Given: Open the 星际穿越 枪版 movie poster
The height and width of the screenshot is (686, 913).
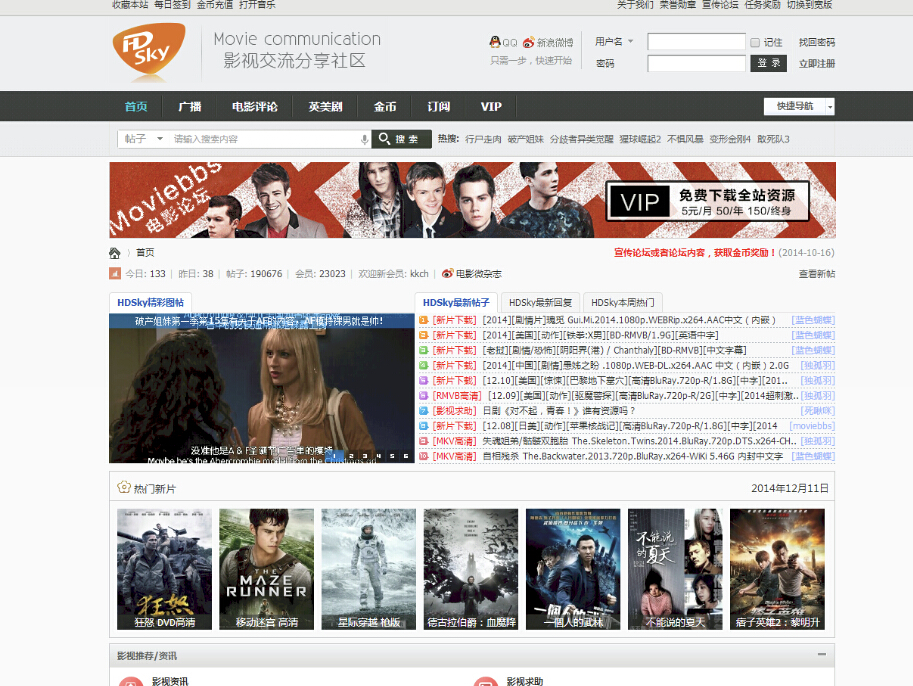Looking at the screenshot, I should click(x=369, y=569).
